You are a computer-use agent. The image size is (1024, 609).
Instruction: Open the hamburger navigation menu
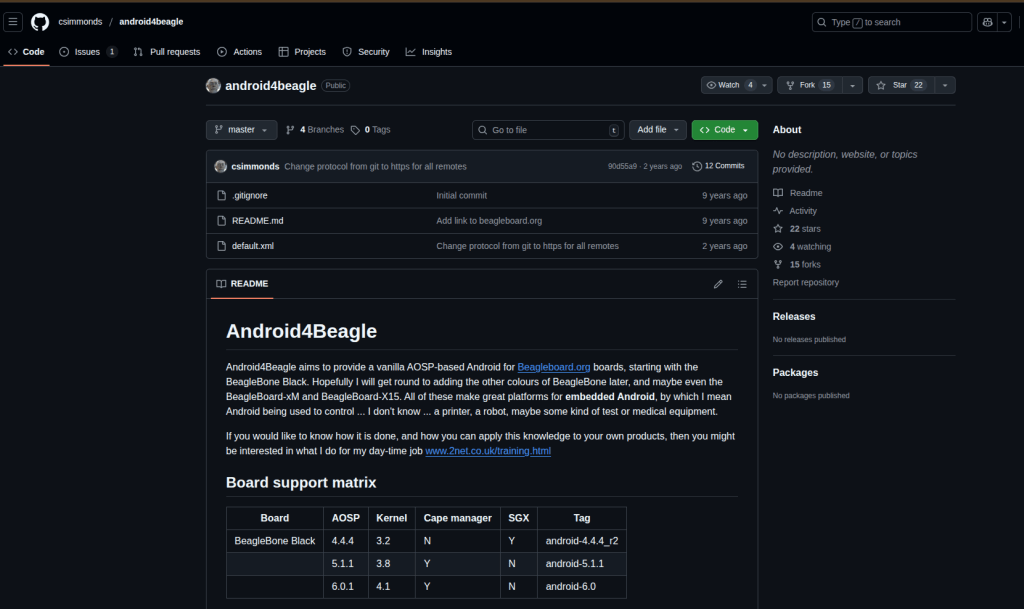pos(14,22)
